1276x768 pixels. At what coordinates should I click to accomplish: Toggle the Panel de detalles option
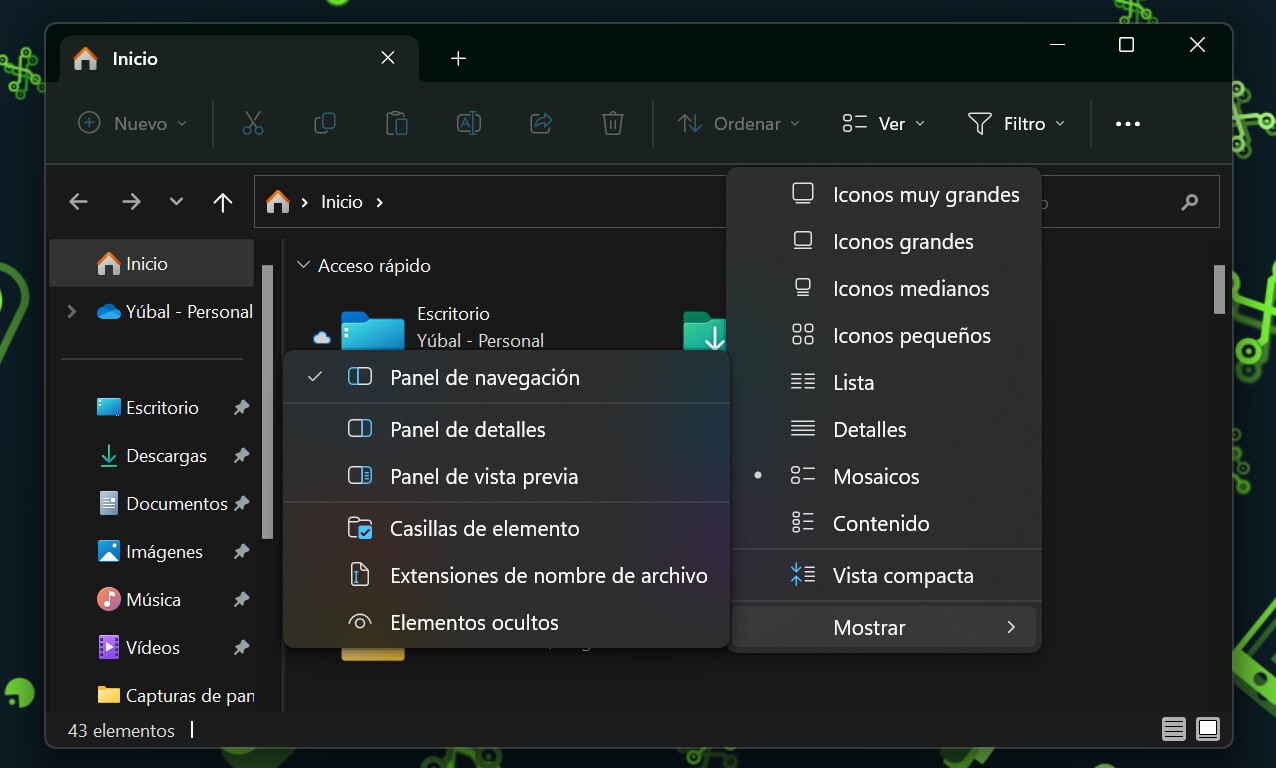pos(467,429)
